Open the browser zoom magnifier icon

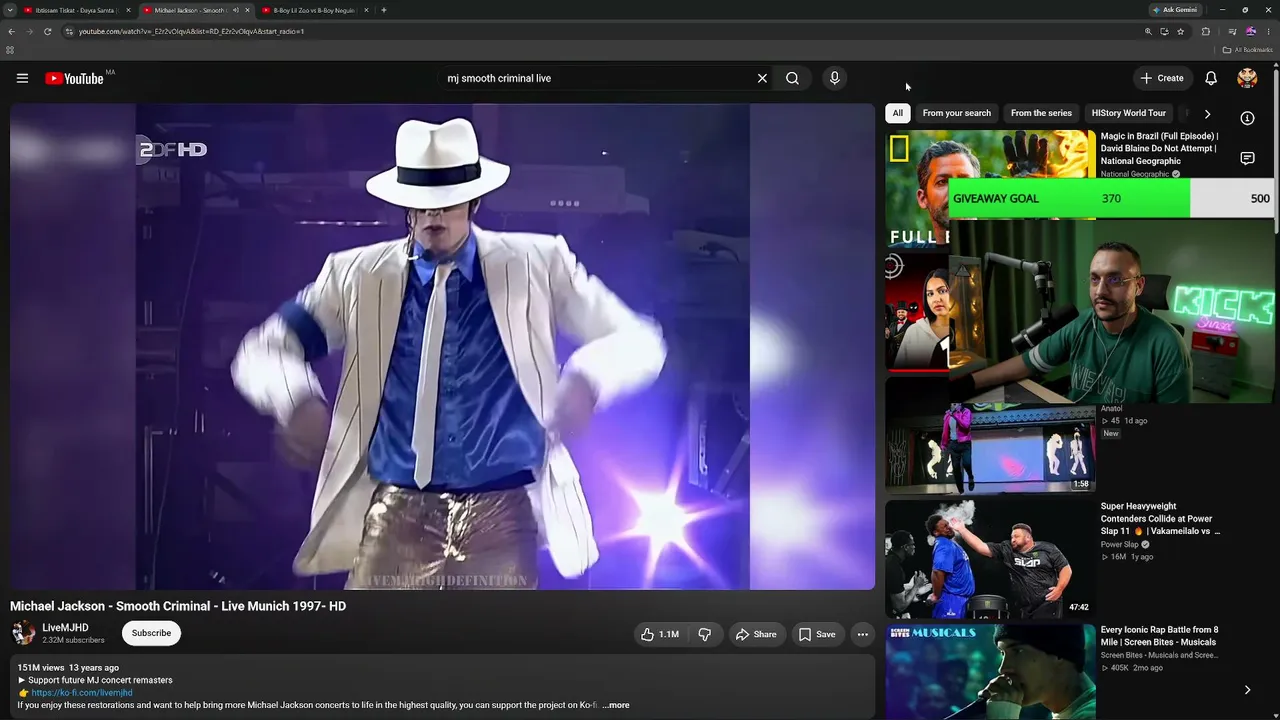(x=1148, y=31)
